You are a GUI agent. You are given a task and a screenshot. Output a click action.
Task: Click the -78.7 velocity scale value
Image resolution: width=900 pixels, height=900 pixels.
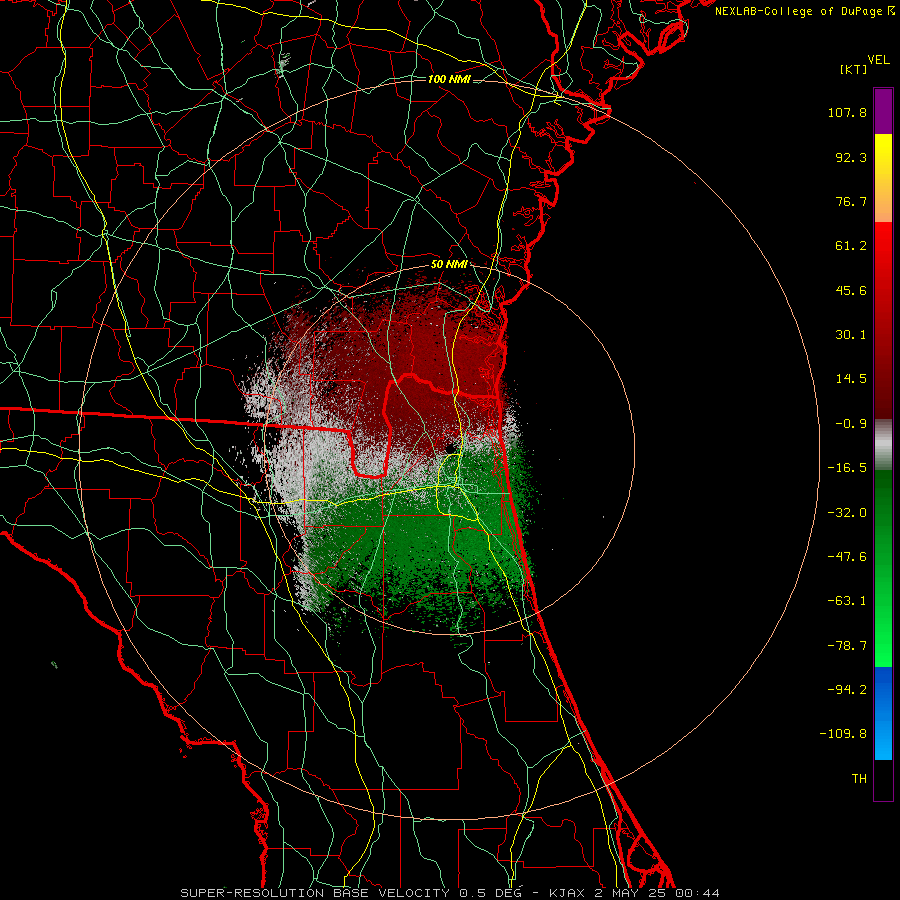[847, 646]
